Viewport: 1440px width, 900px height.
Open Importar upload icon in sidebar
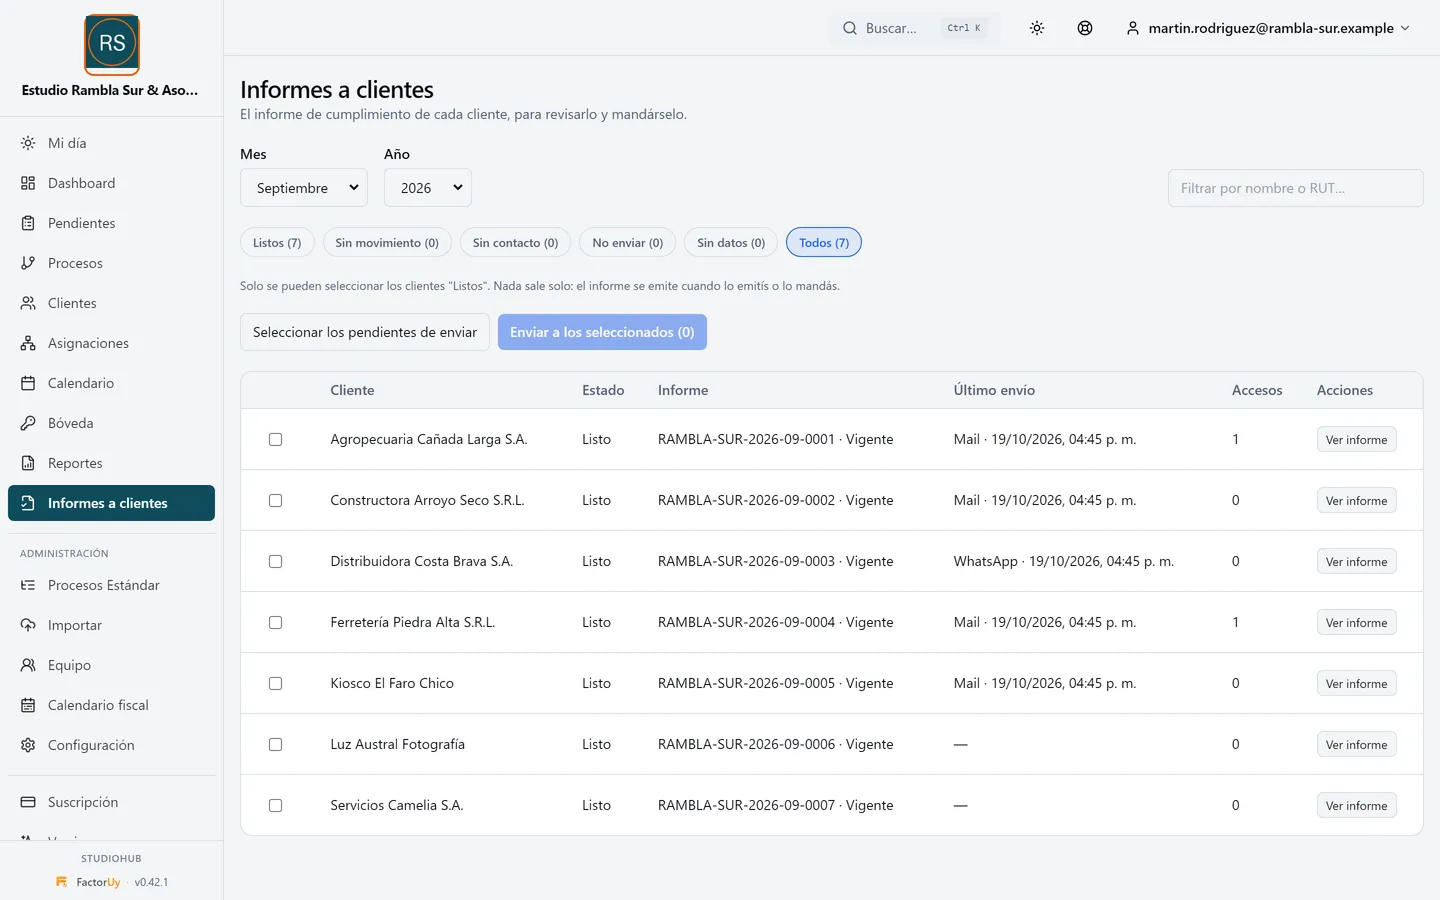tap(28, 625)
